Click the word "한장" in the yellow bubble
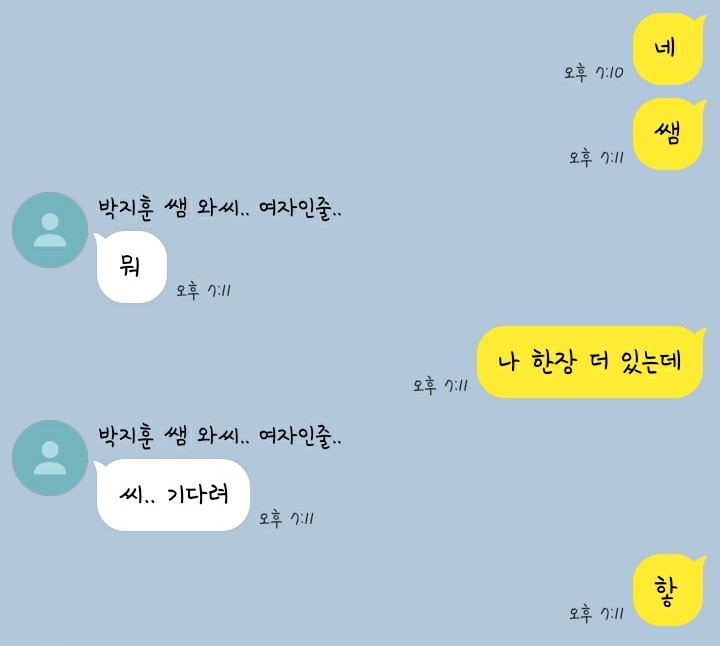Image resolution: width=720 pixels, height=646 pixels. click(x=554, y=362)
